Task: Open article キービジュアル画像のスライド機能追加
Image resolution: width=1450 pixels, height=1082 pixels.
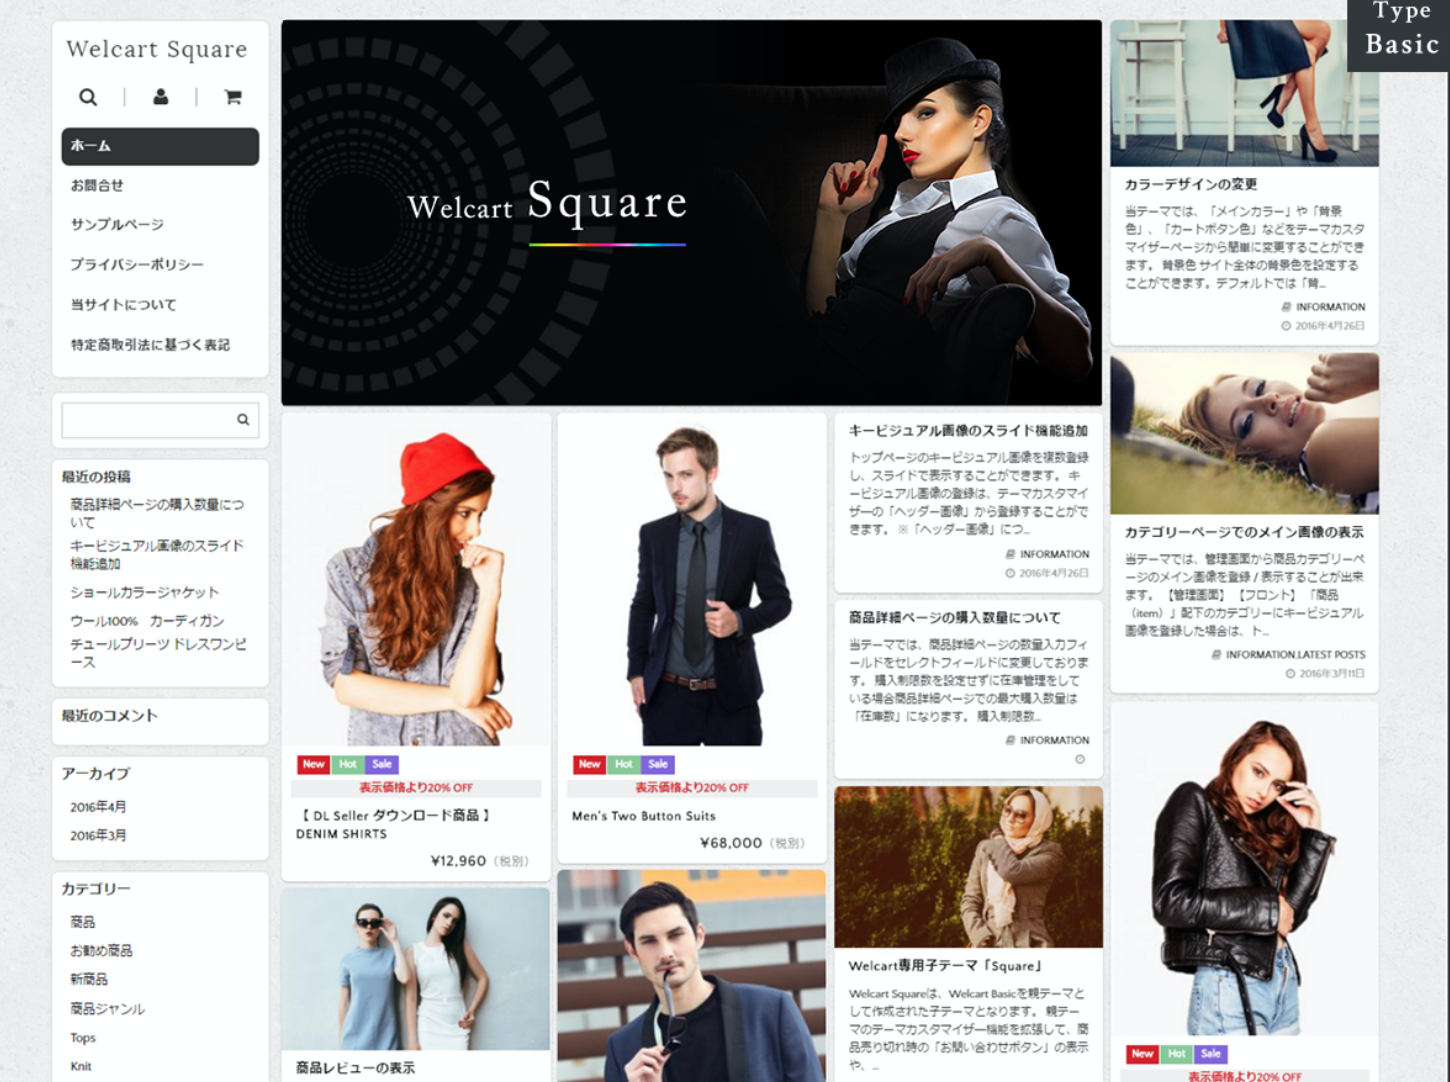Action: (x=967, y=431)
